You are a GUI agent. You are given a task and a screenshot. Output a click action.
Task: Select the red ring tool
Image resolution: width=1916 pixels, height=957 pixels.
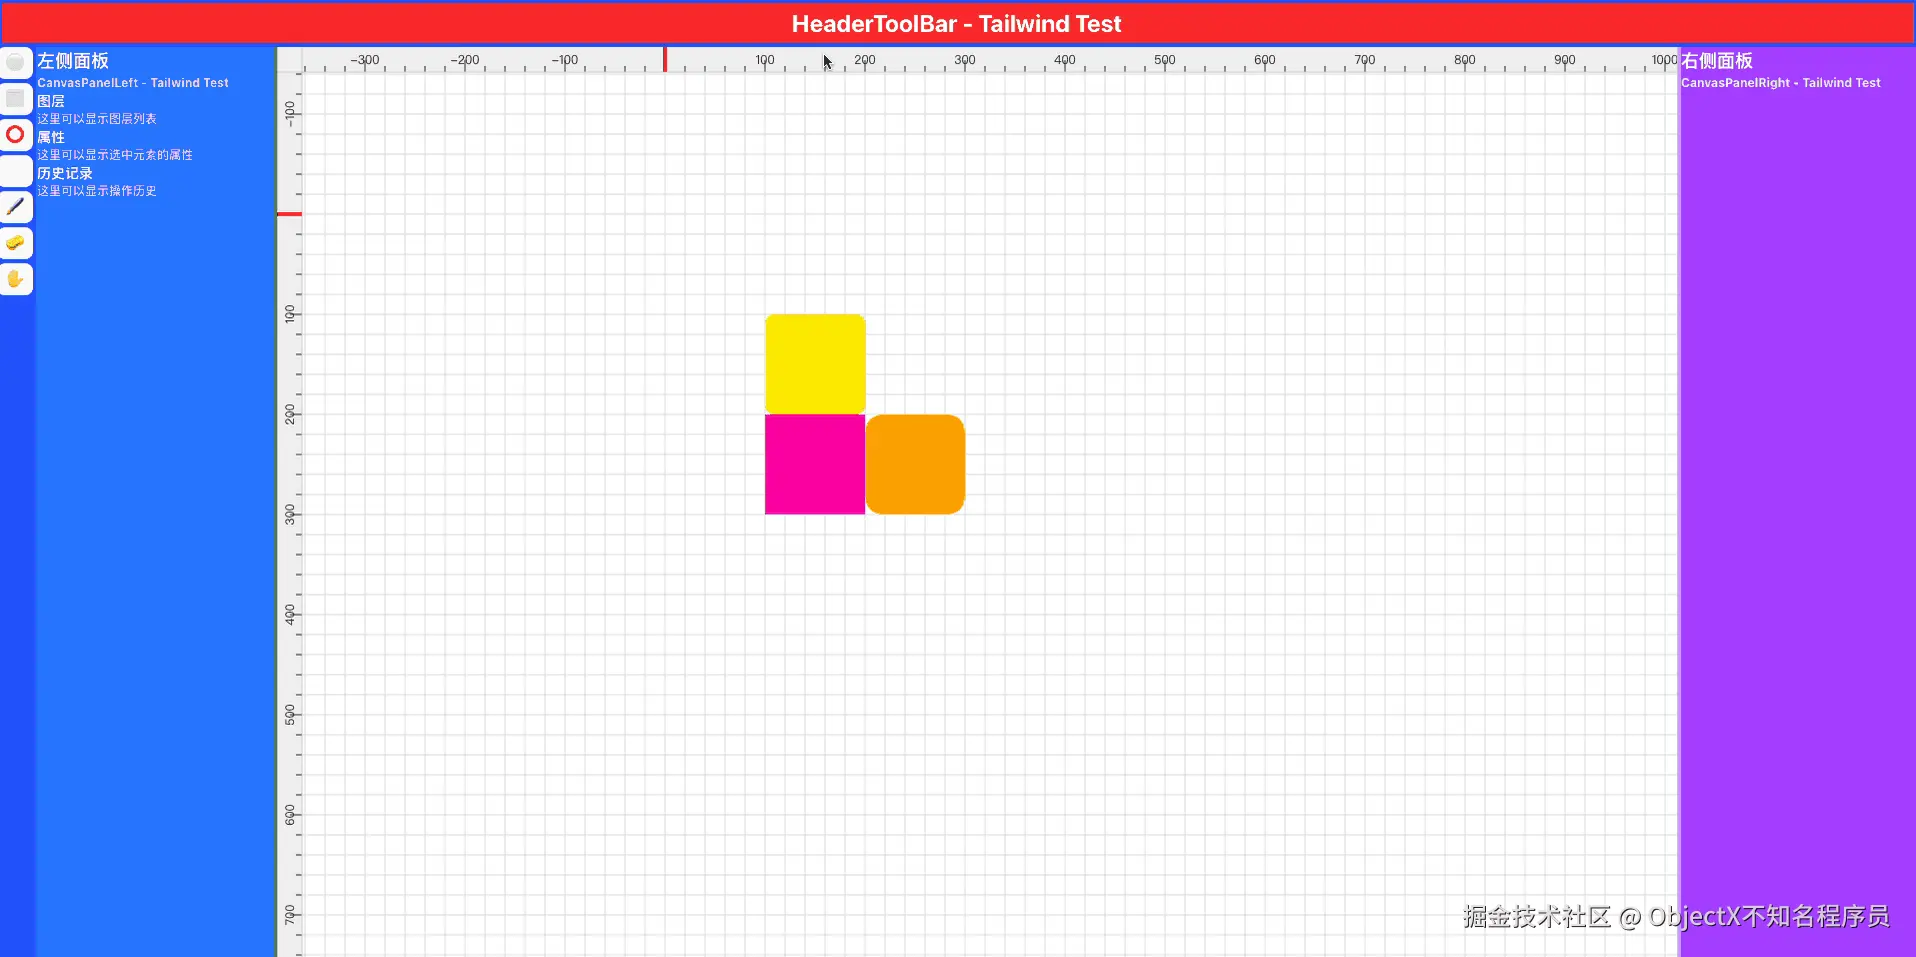(15, 134)
